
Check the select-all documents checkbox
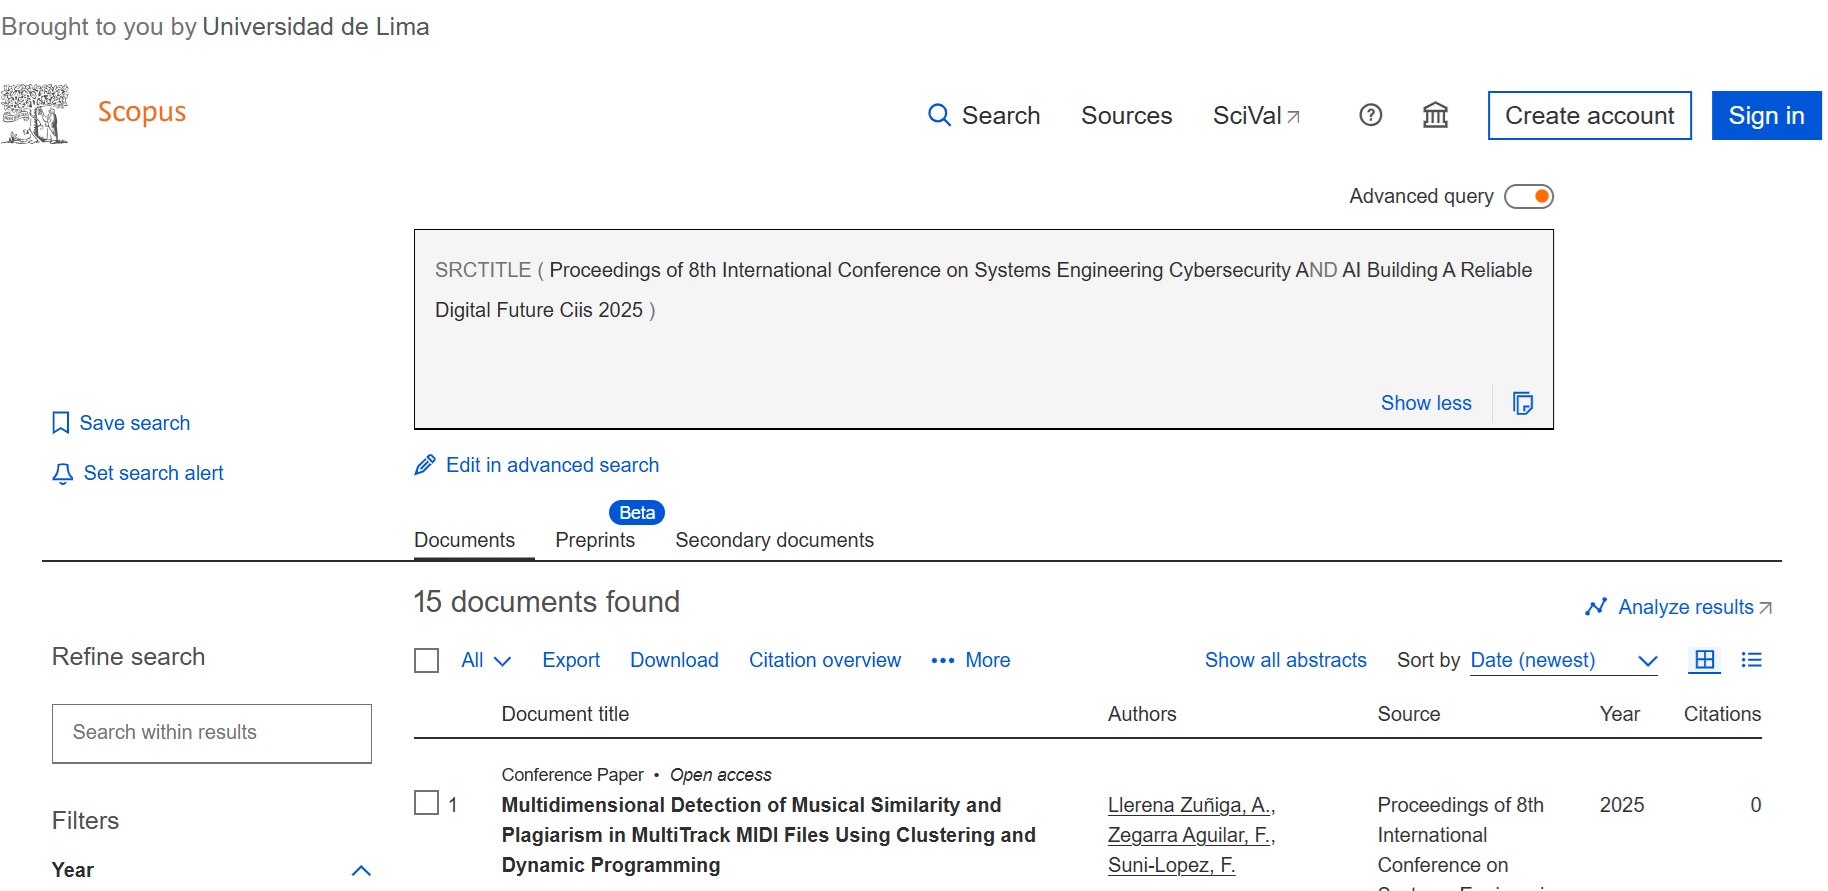[427, 661]
